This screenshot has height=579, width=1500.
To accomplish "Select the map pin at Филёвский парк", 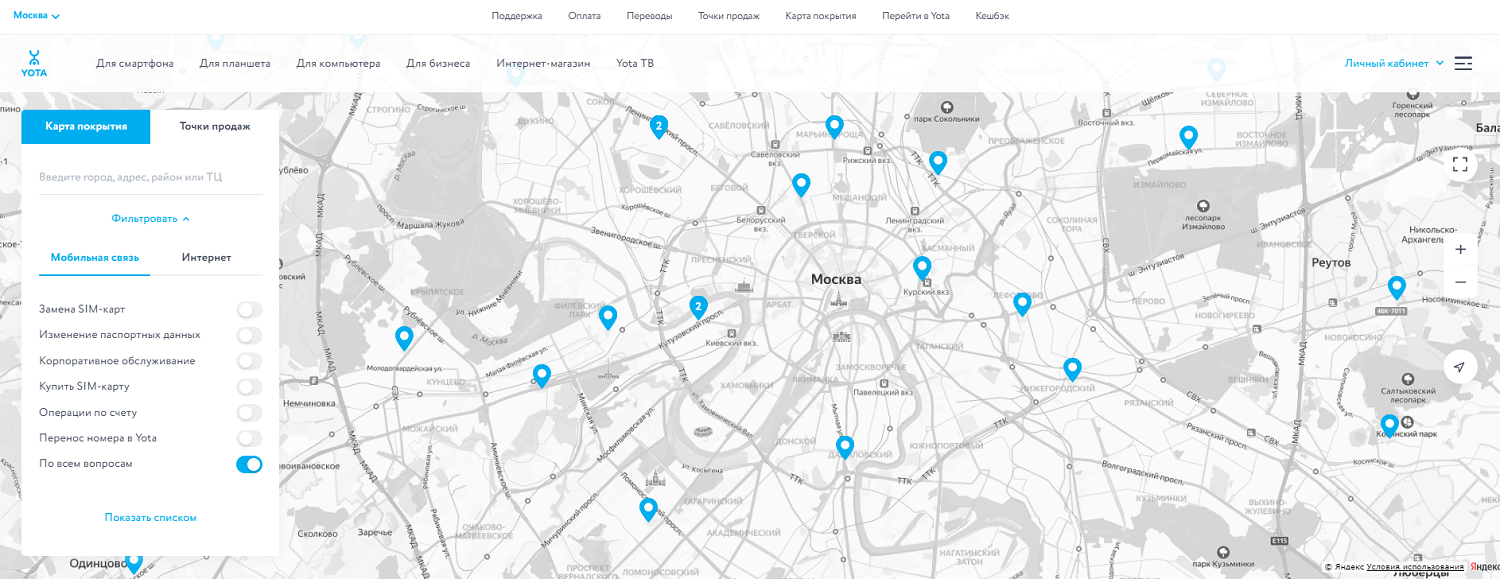I will point(608,318).
